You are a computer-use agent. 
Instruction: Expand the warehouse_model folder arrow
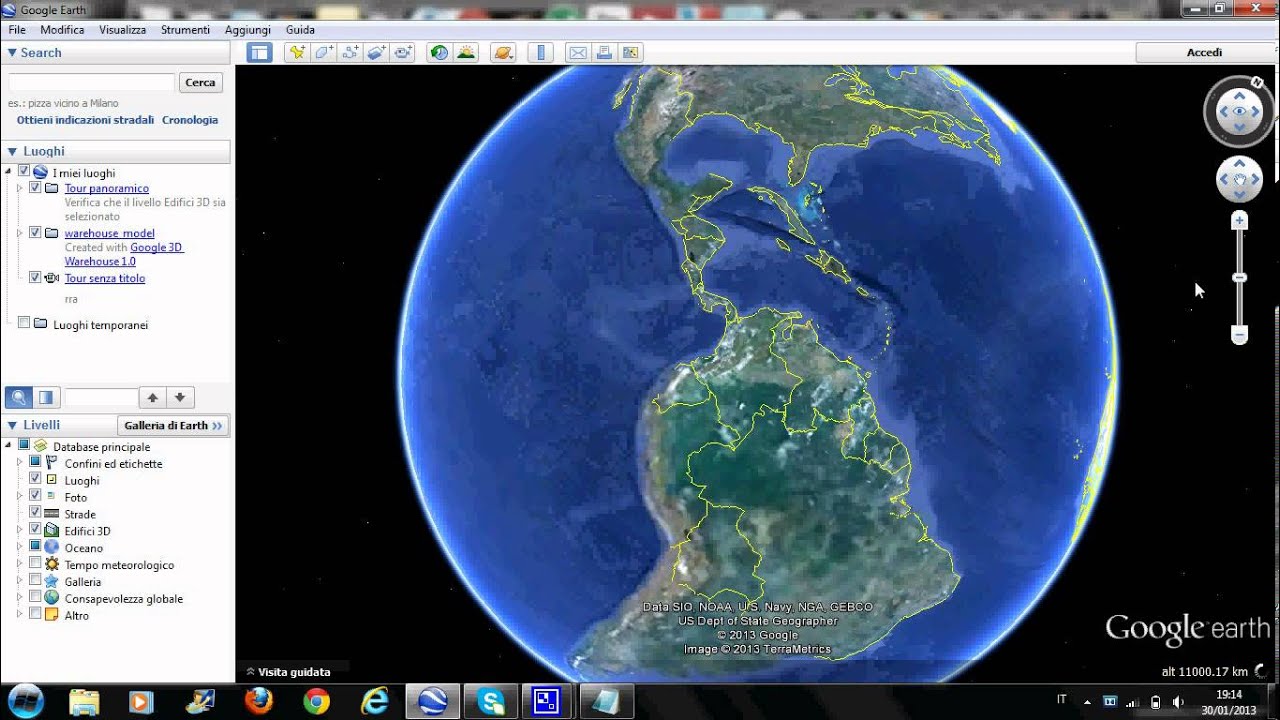tap(19, 233)
